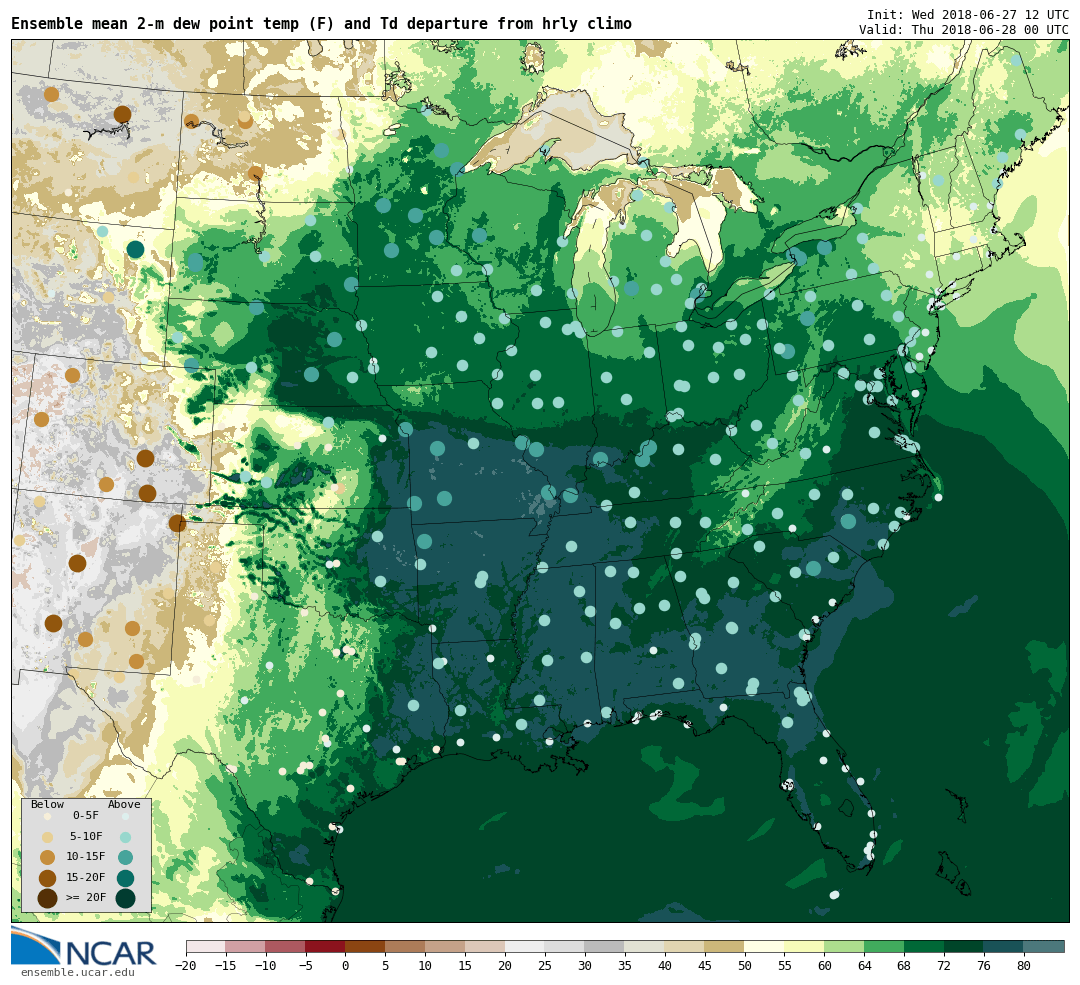Image resolution: width=1080 pixels, height=985 pixels.
Task: Select the 15 to 20 color bar segment
Action: pyautogui.click(x=485, y=947)
